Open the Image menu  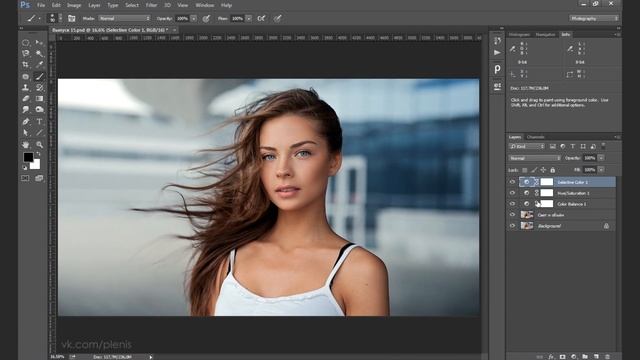(x=74, y=5)
